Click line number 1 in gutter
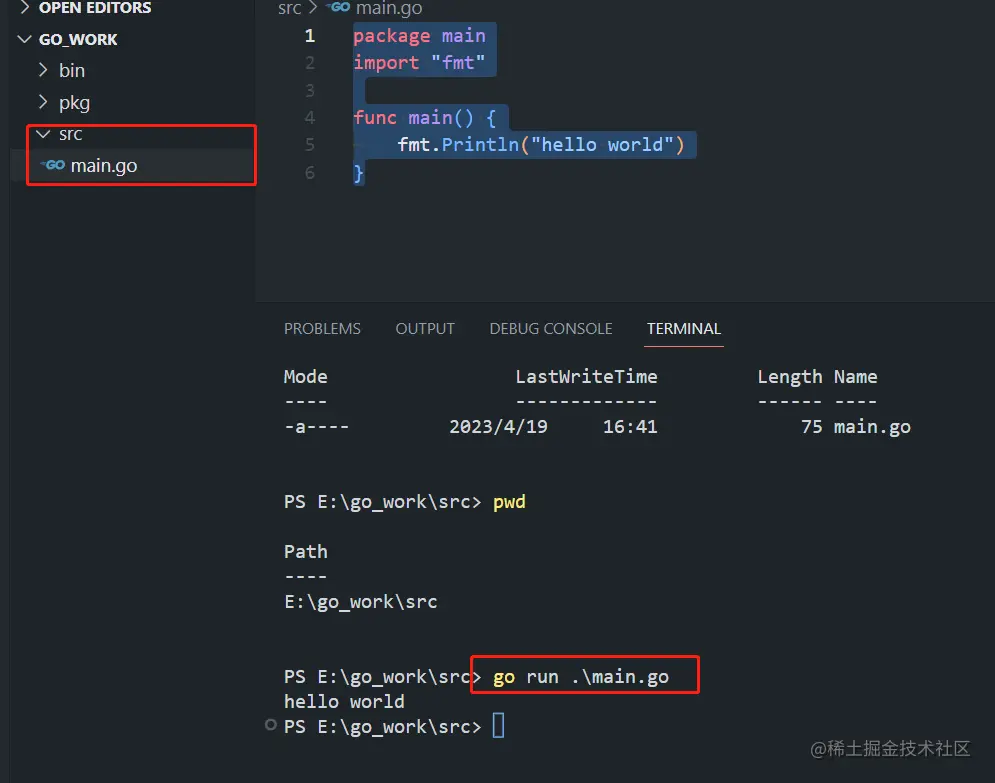Image resolution: width=995 pixels, height=783 pixels. pyautogui.click(x=310, y=36)
